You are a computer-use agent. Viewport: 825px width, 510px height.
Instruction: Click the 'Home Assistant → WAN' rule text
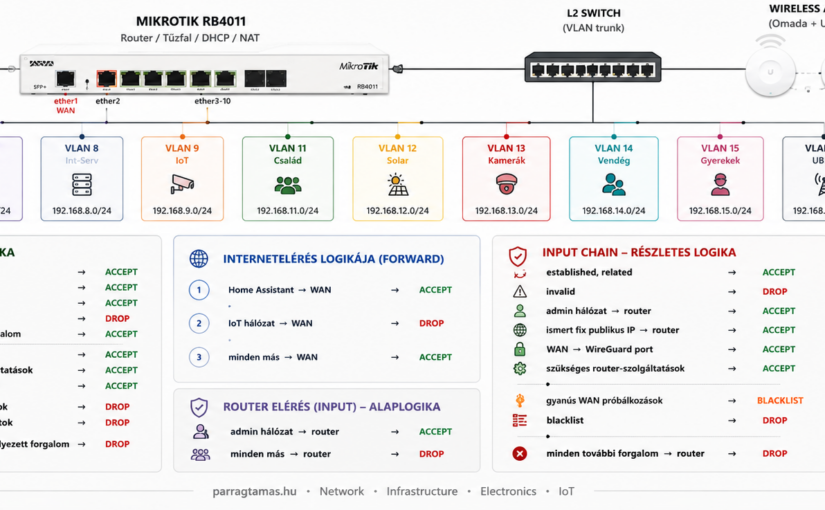pos(280,290)
